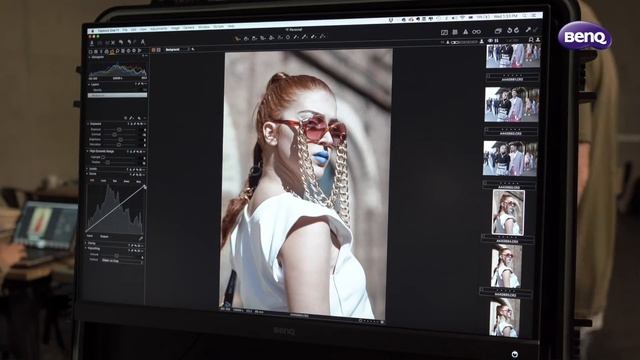Click the Contrast slider handle
640x360 pixels.
click(x=114, y=134)
